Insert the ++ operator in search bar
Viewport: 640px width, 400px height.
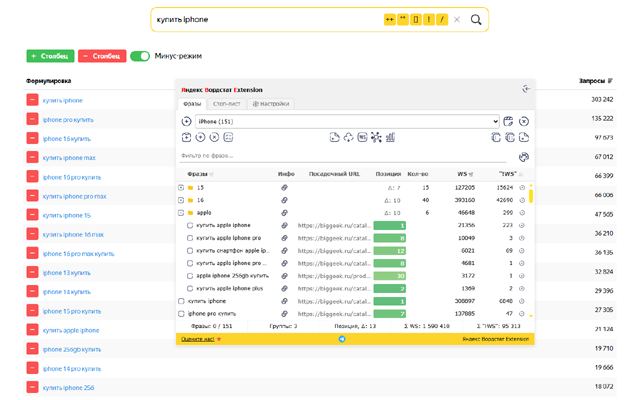[389, 20]
